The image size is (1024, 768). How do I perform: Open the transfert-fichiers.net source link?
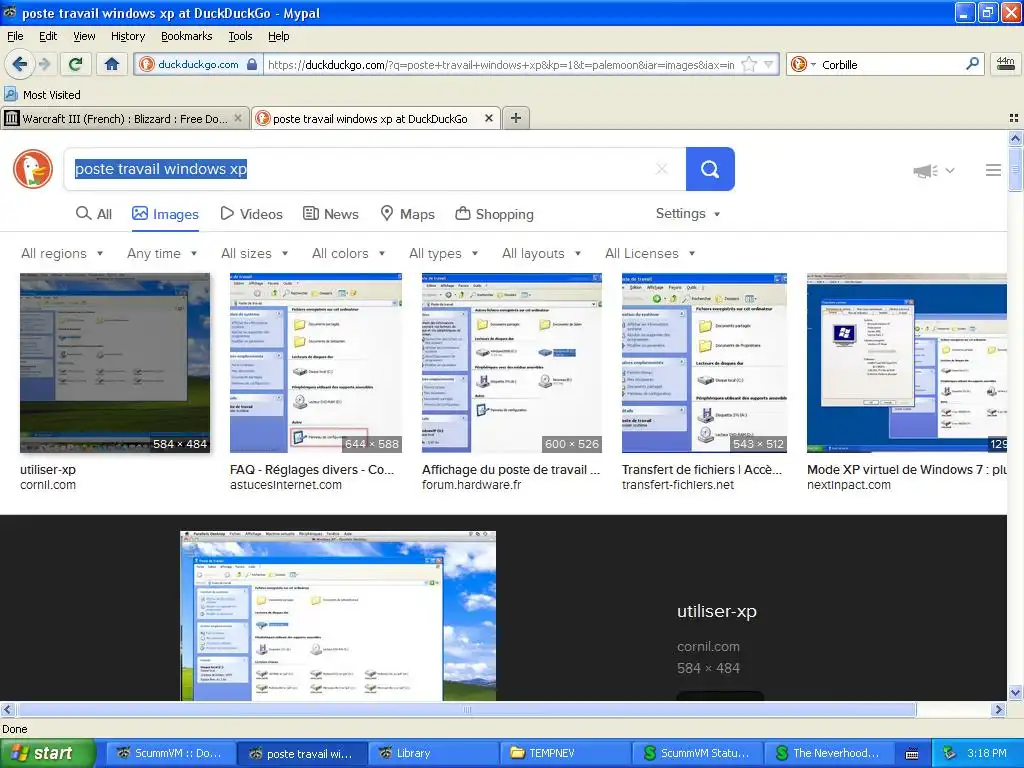pyautogui.click(x=677, y=485)
